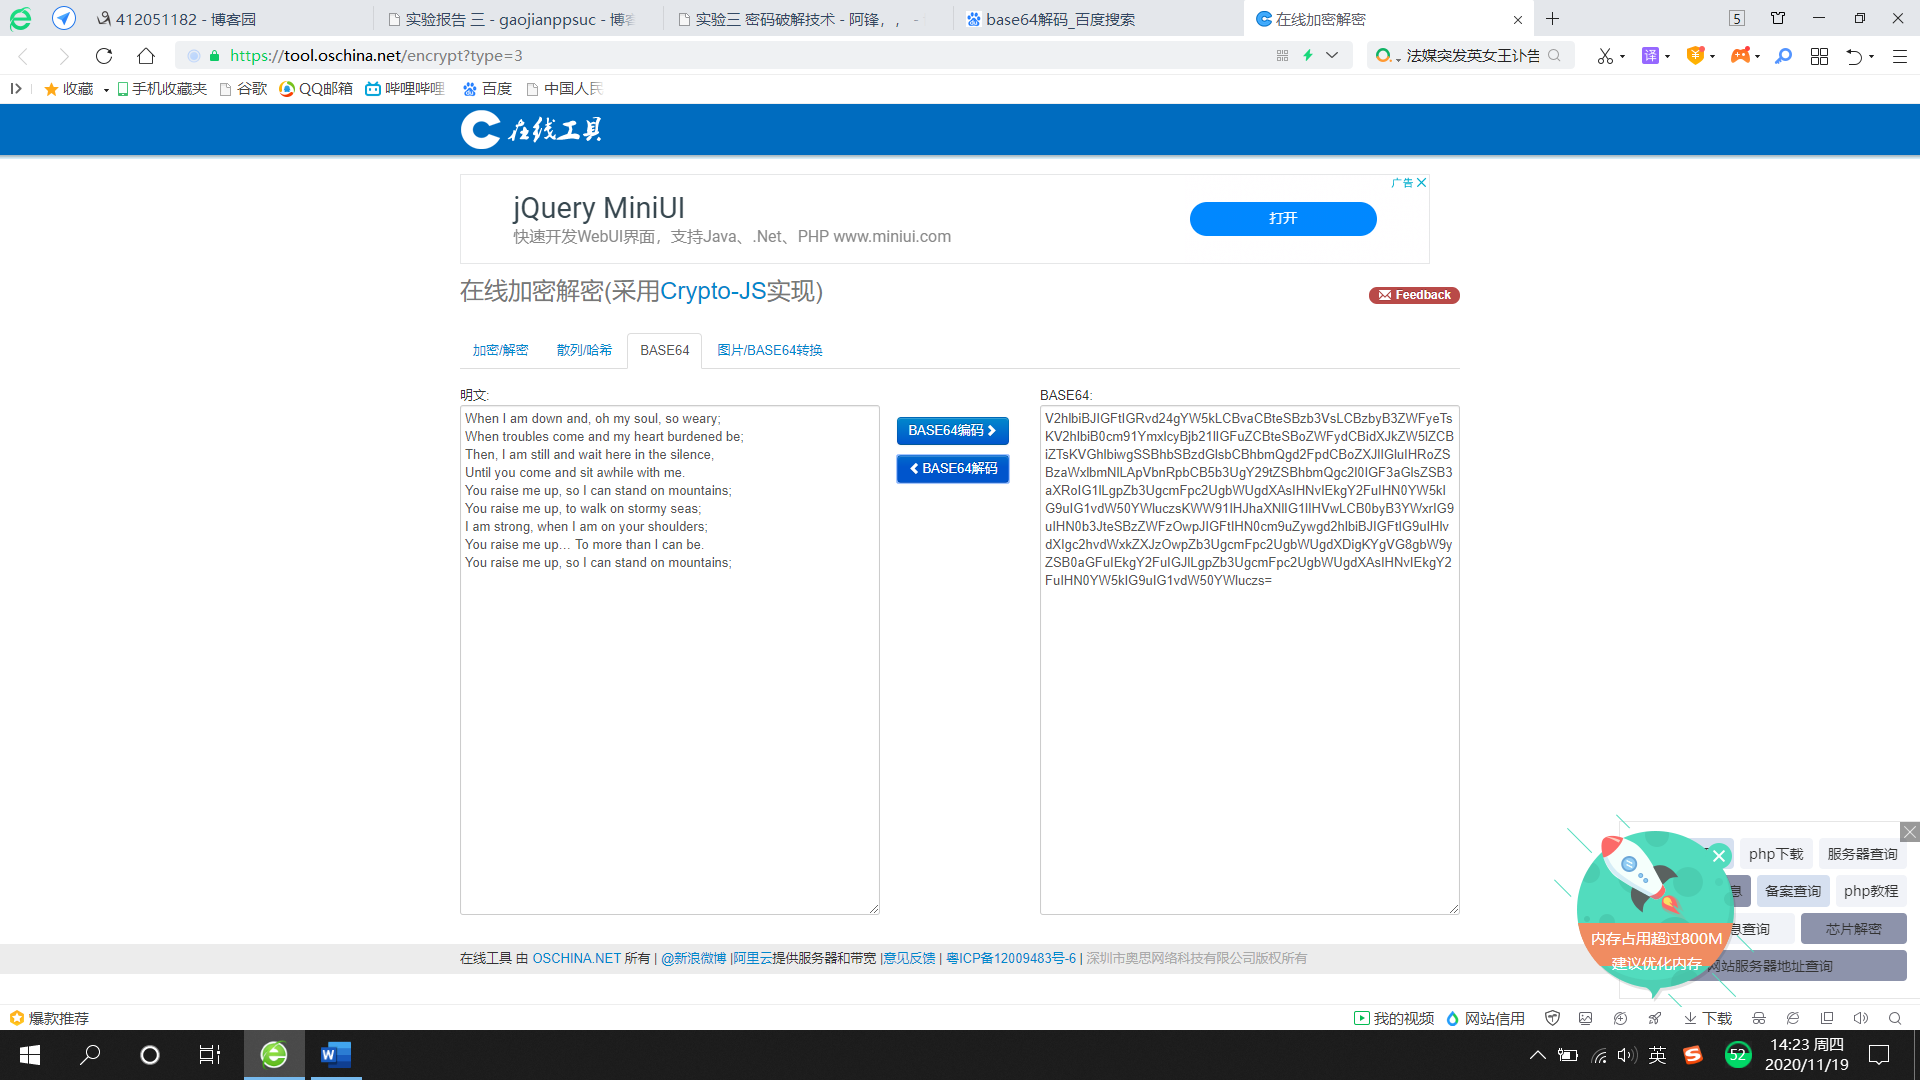
Task: Open the Crypto-JS link in heading
Action: (x=712, y=291)
